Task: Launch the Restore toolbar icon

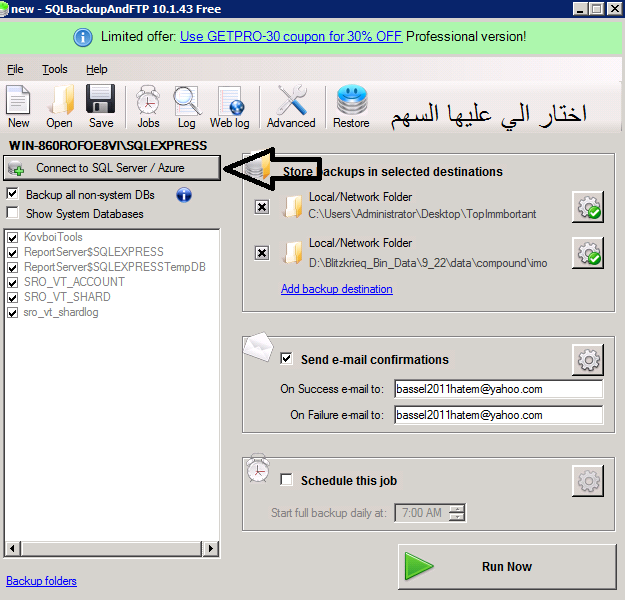Action: [351, 106]
